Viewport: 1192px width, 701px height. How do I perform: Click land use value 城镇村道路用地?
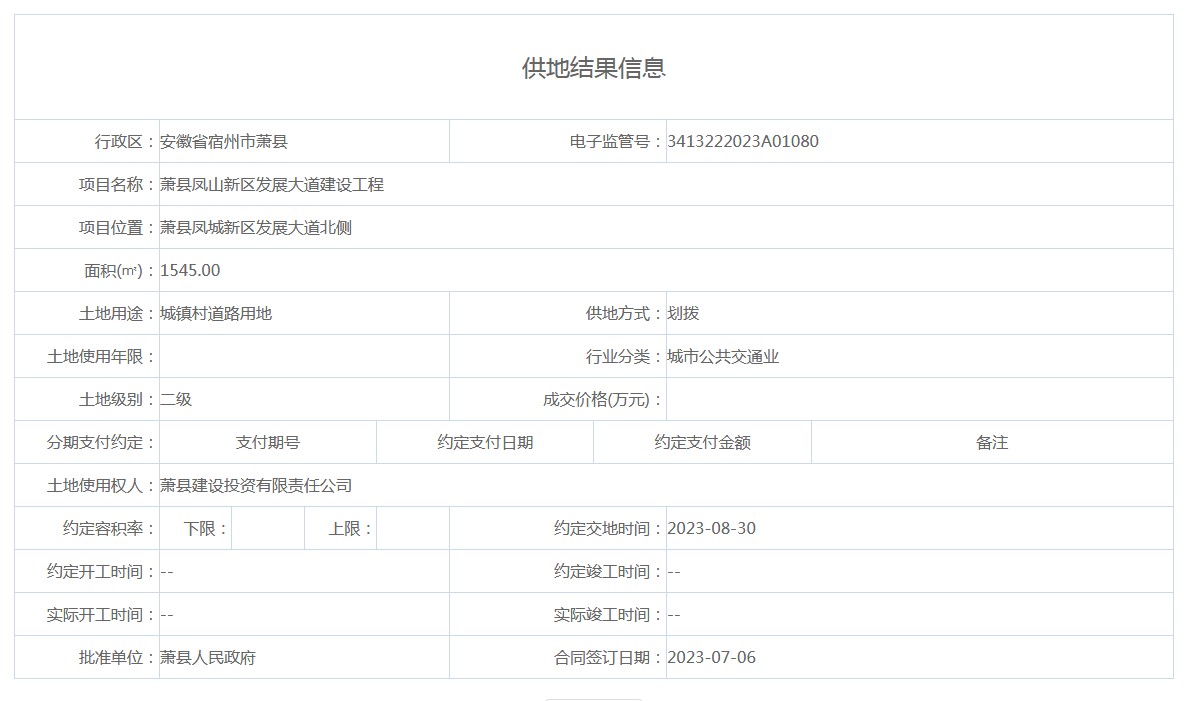click(216, 314)
